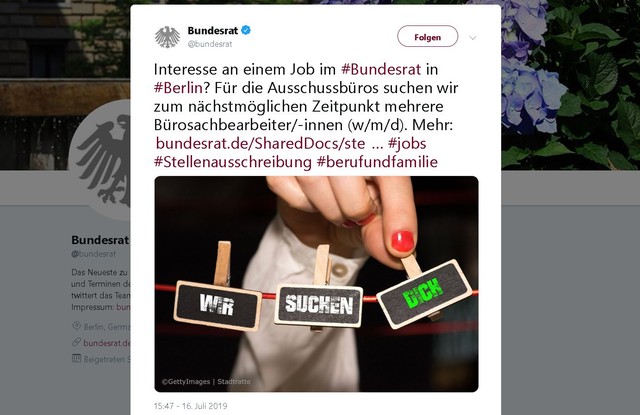Open the #berufundfamilie hashtag
The width and height of the screenshot is (640, 415).
click(377, 162)
